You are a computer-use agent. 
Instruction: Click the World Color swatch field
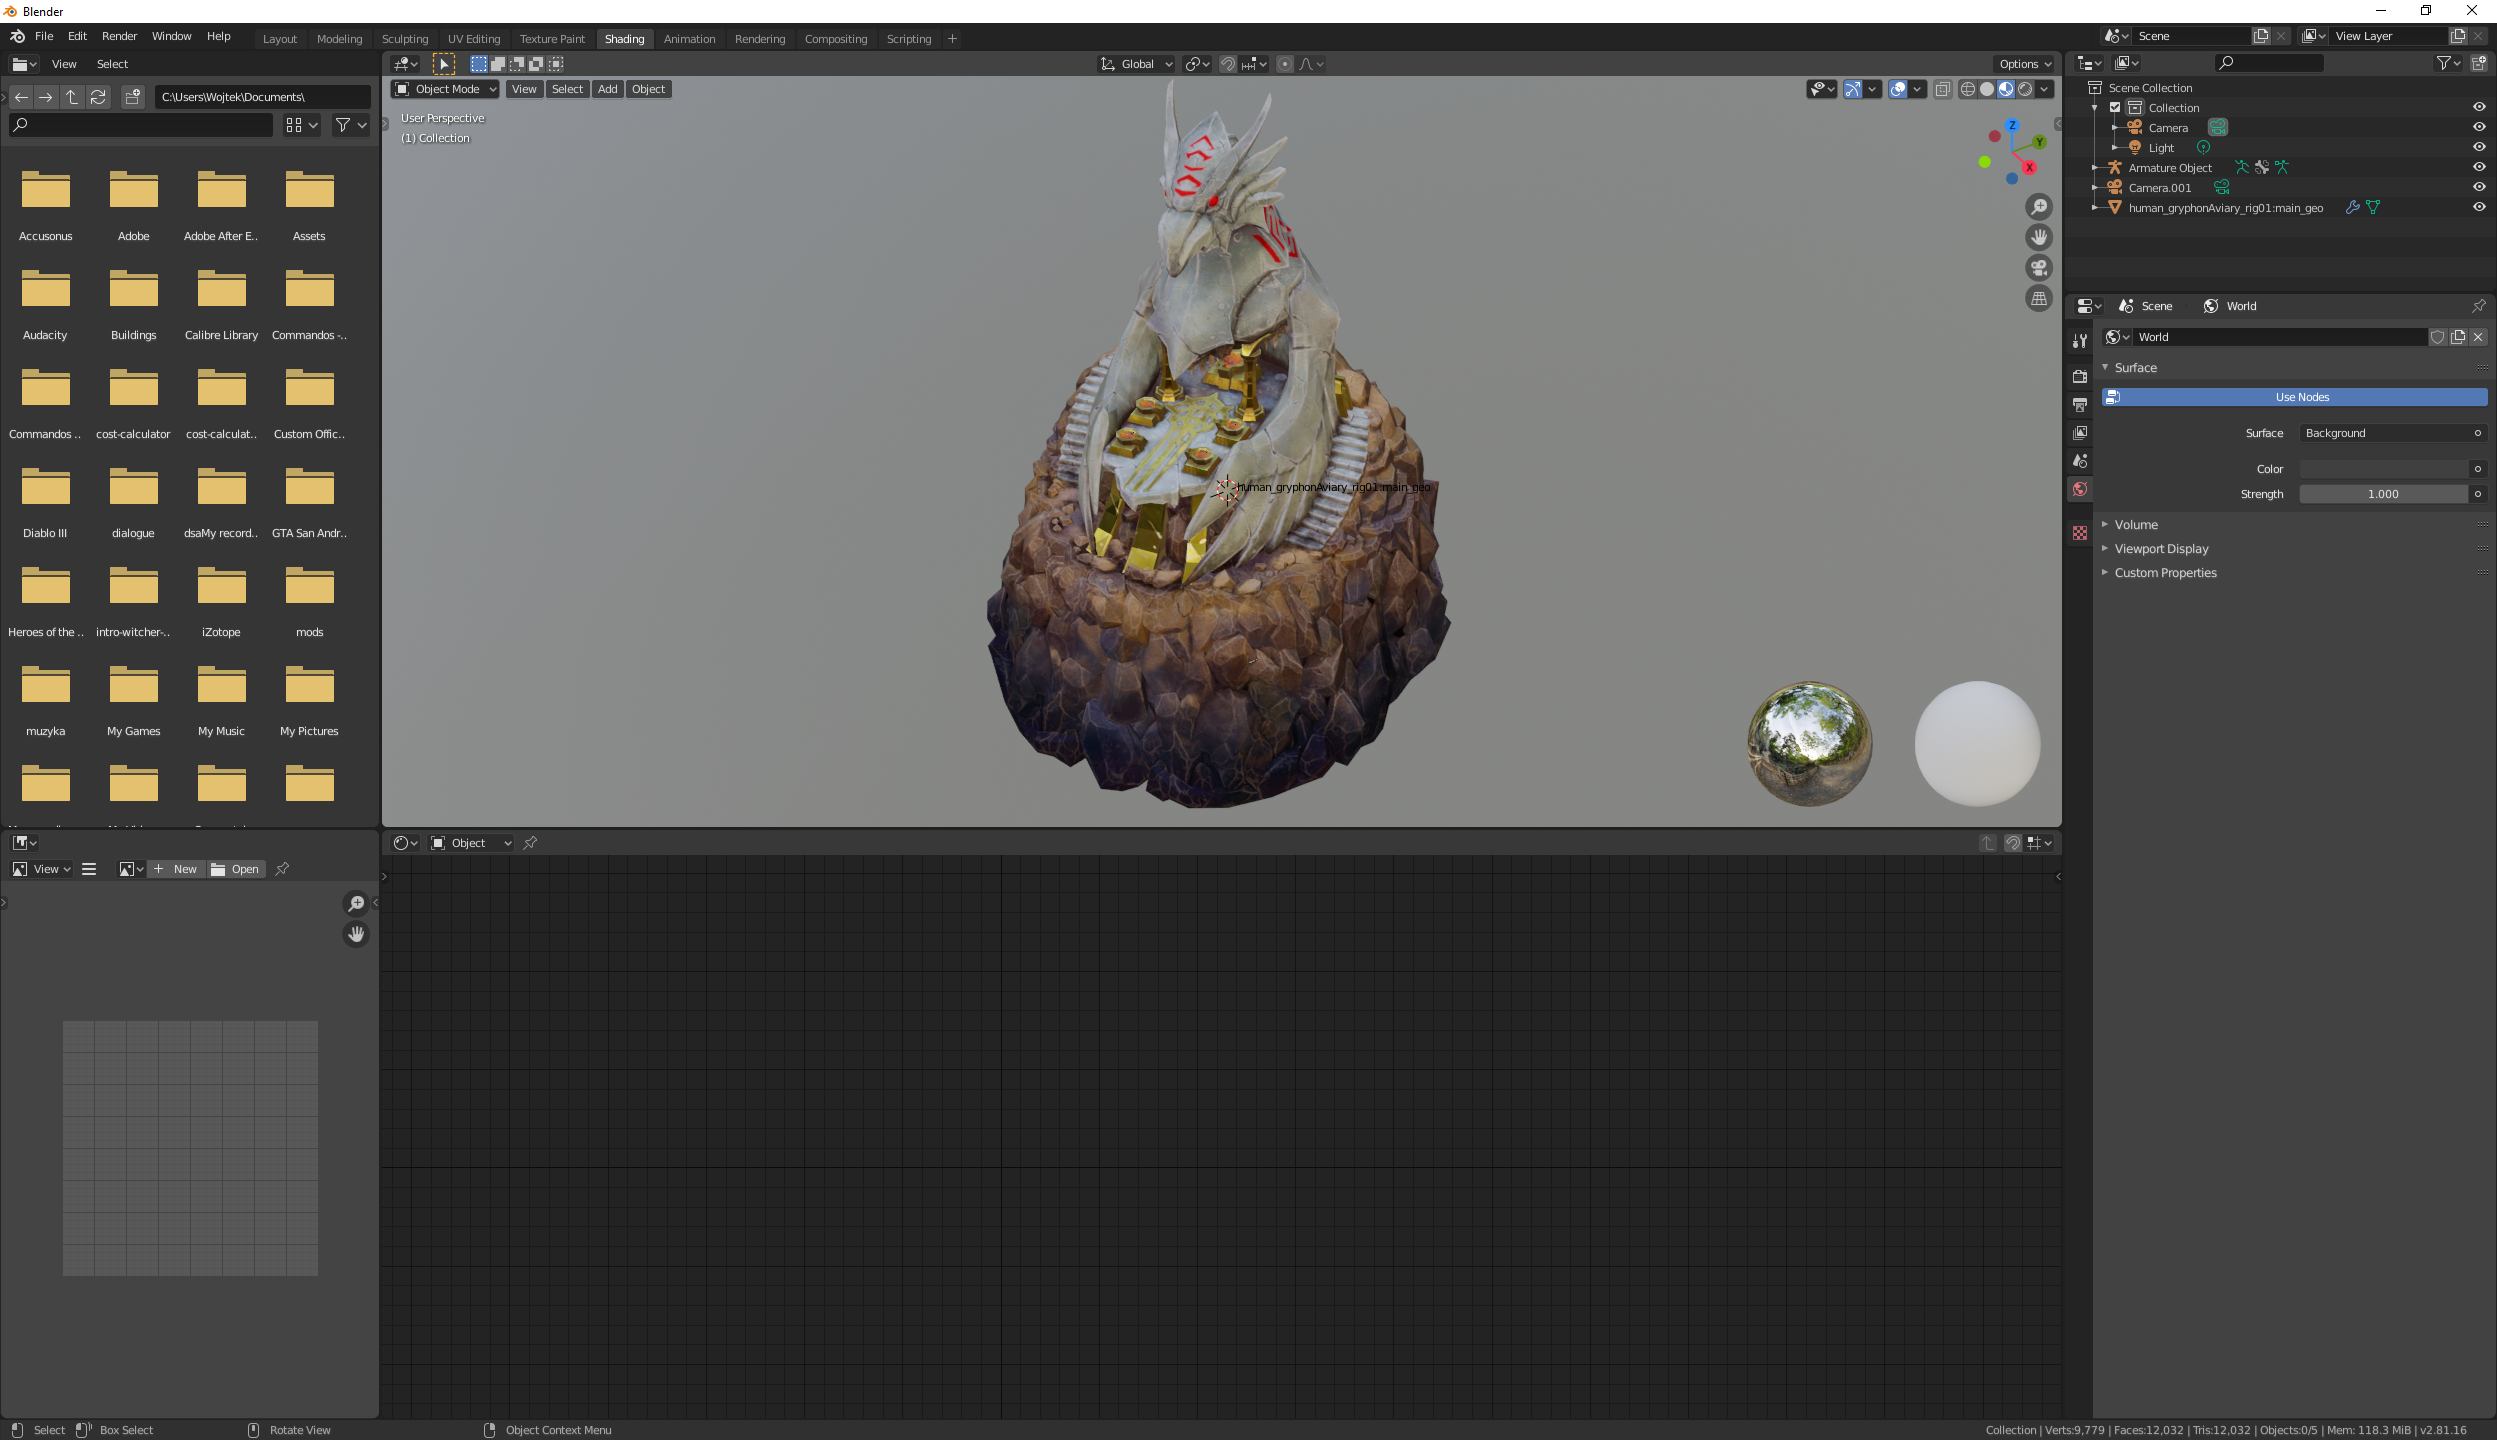click(x=2383, y=469)
